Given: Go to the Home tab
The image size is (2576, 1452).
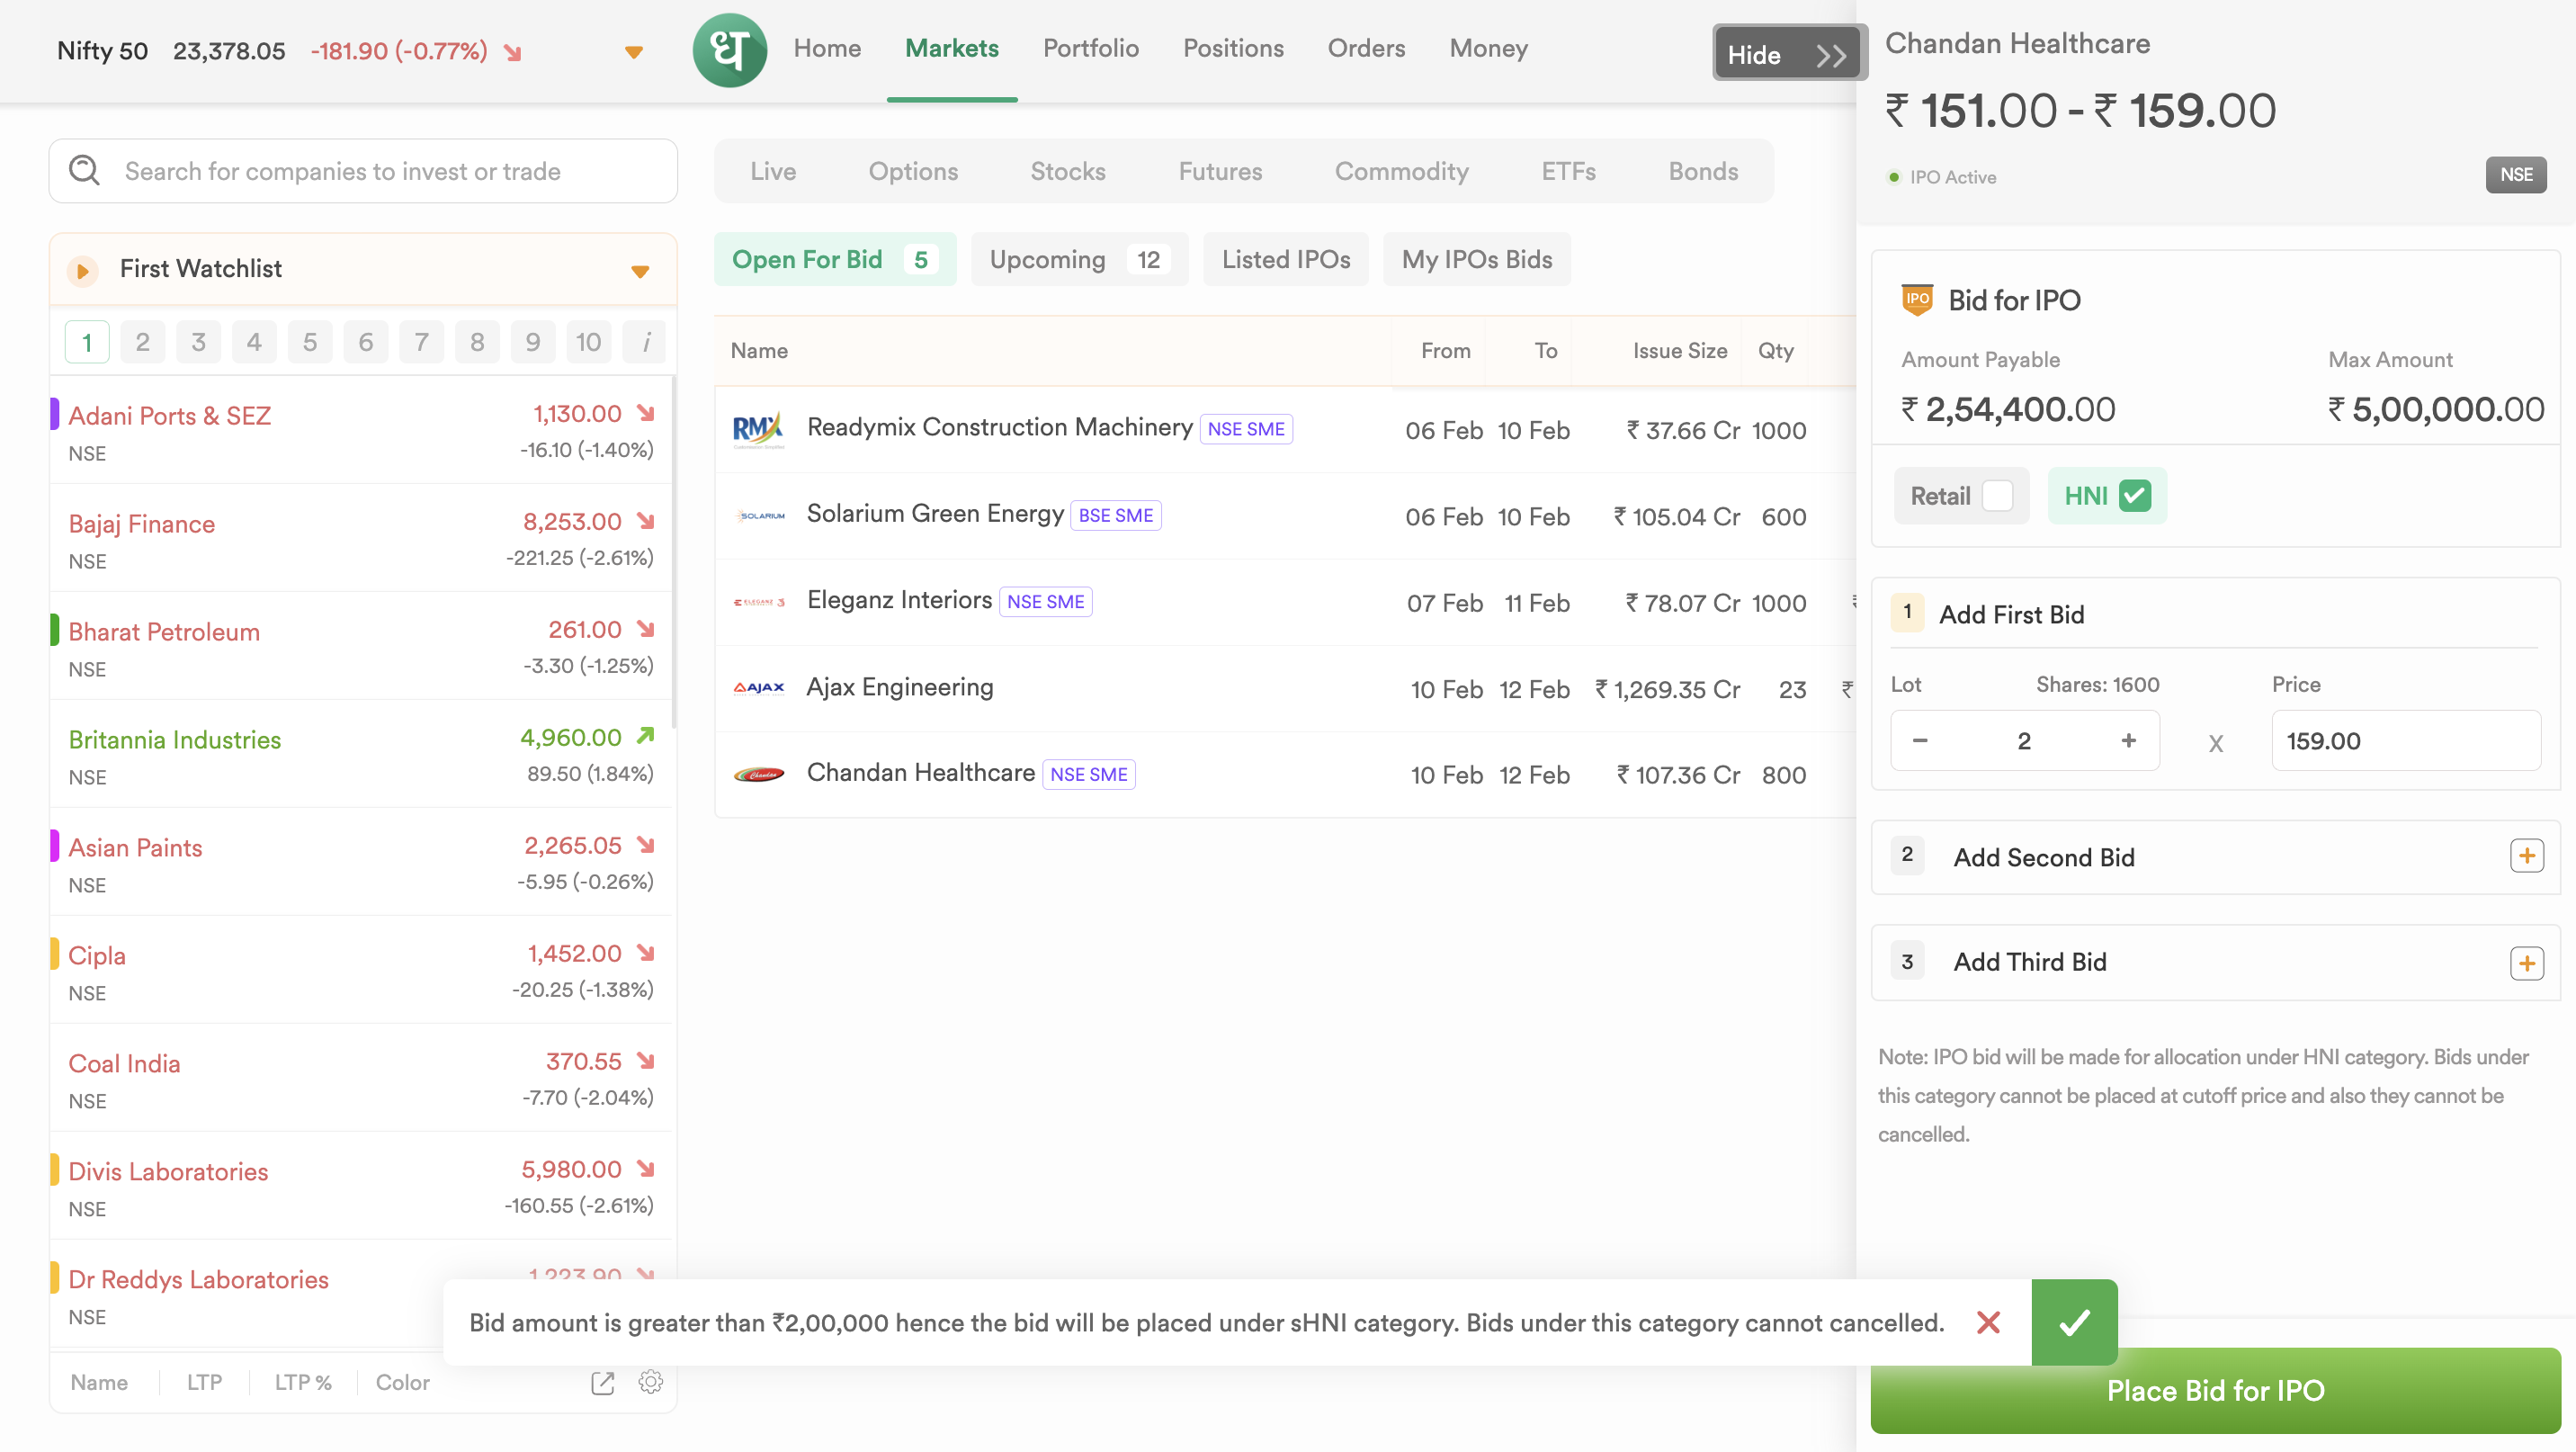Looking at the screenshot, I should [827, 48].
